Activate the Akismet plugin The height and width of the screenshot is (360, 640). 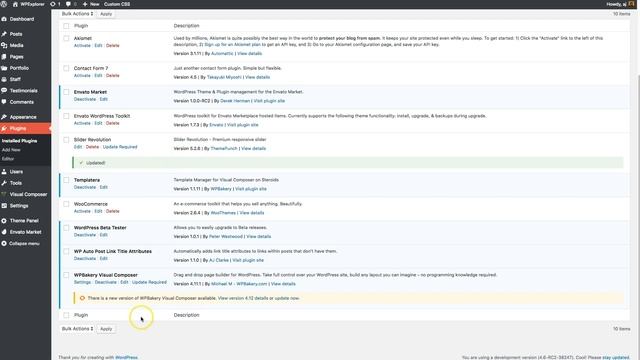pos(82,46)
